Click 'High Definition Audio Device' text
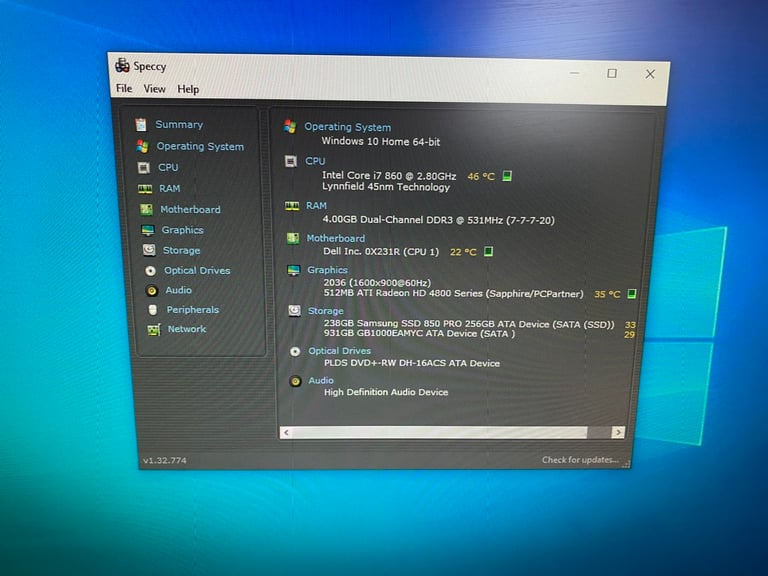Viewport: 768px width, 576px height. tap(386, 392)
